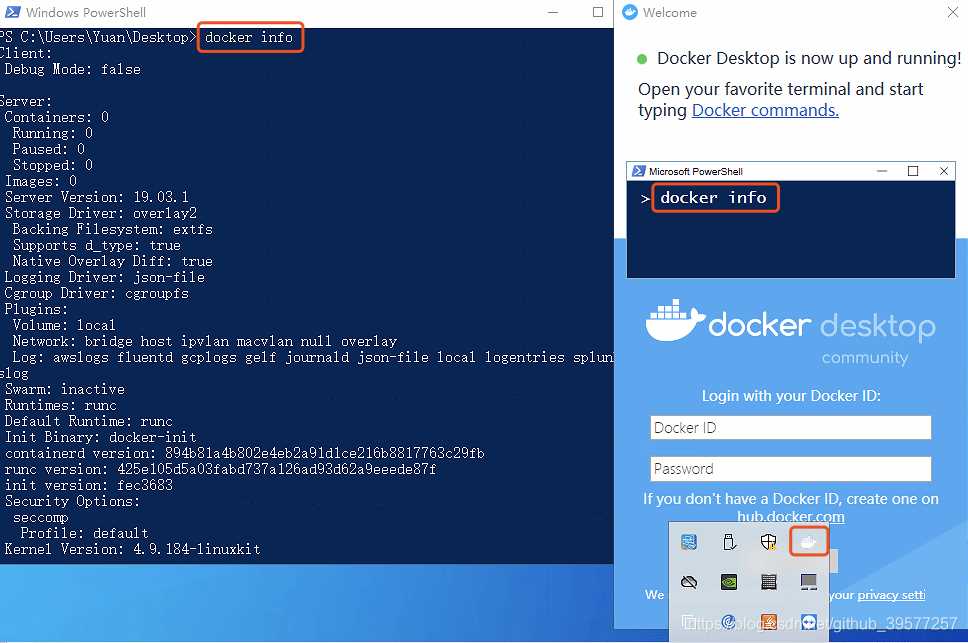Minimize the Windows PowerShell window
The image size is (968, 643).
tap(553, 12)
